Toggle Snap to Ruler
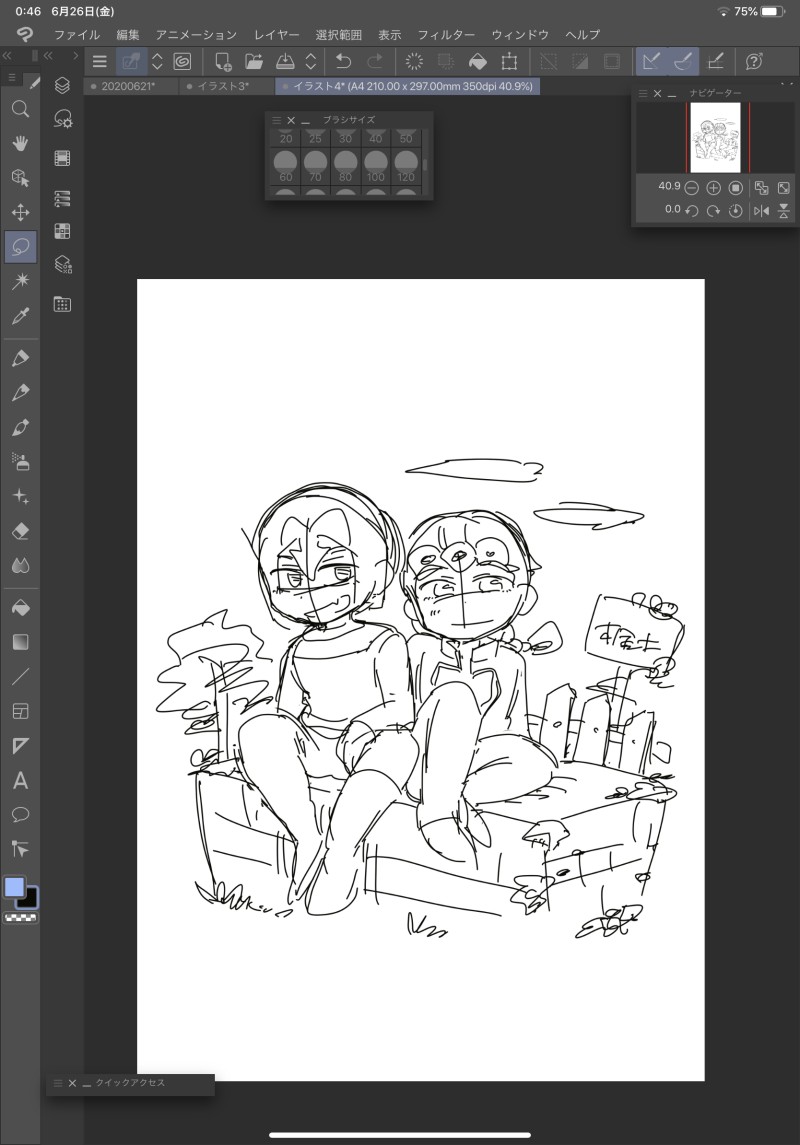 [651, 61]
